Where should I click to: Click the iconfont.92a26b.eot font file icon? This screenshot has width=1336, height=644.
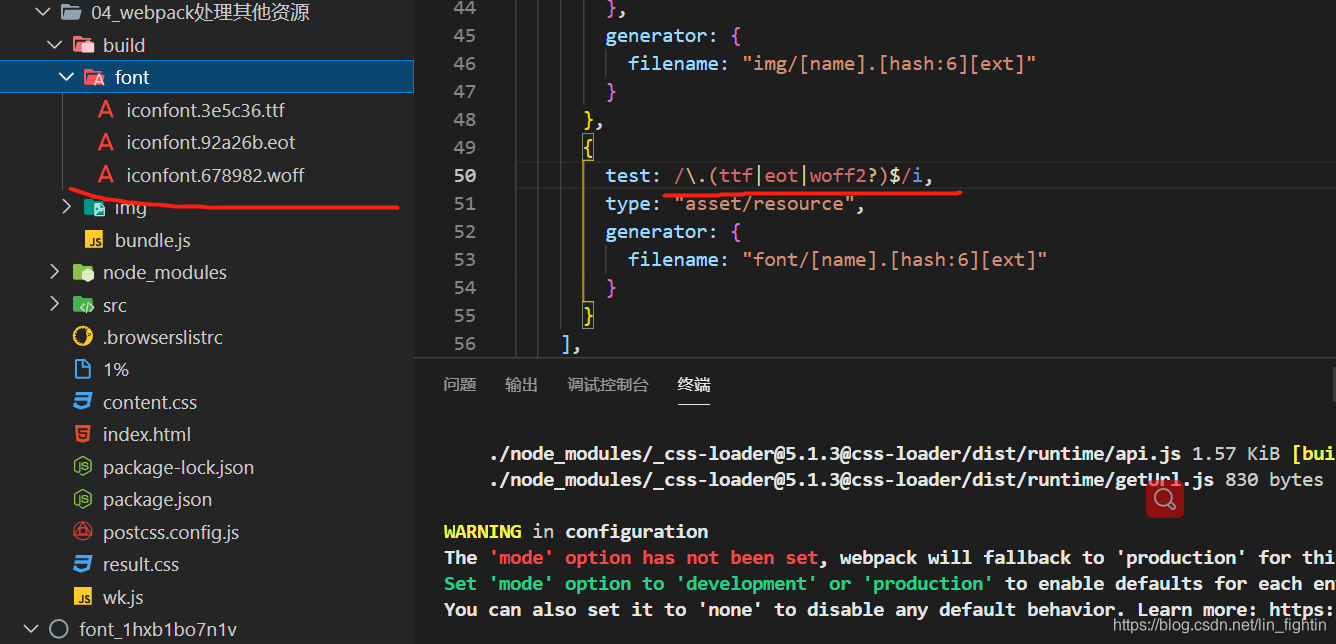tap(106, 142)
